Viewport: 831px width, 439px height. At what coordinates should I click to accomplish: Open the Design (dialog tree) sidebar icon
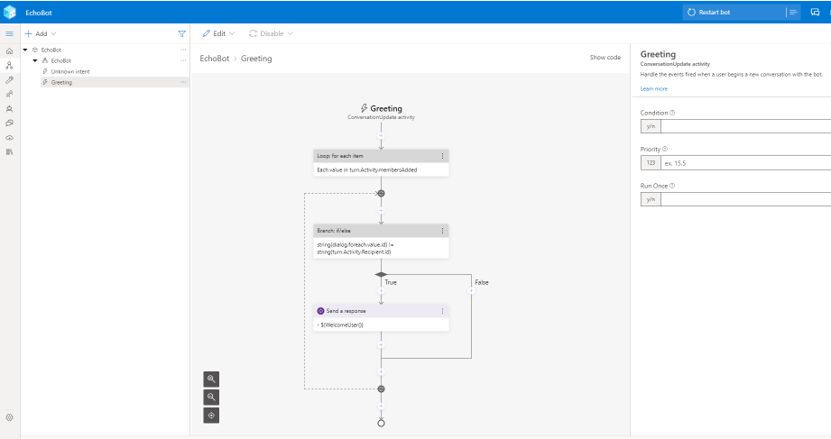[10, 66]
